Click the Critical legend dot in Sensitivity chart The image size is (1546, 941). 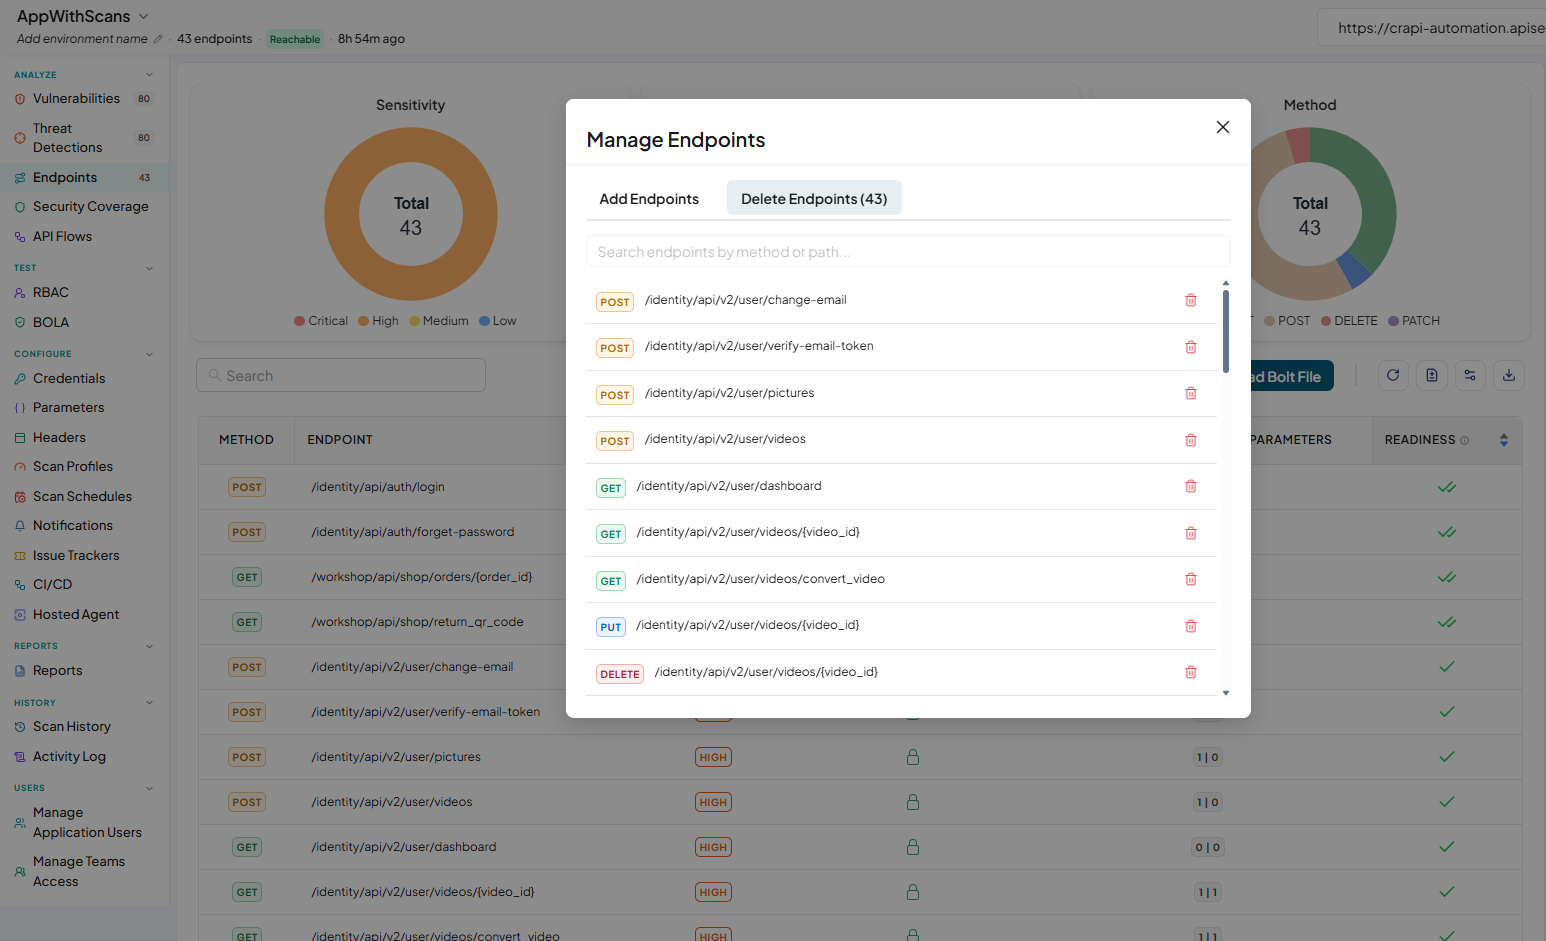click(x=299, y=321)
